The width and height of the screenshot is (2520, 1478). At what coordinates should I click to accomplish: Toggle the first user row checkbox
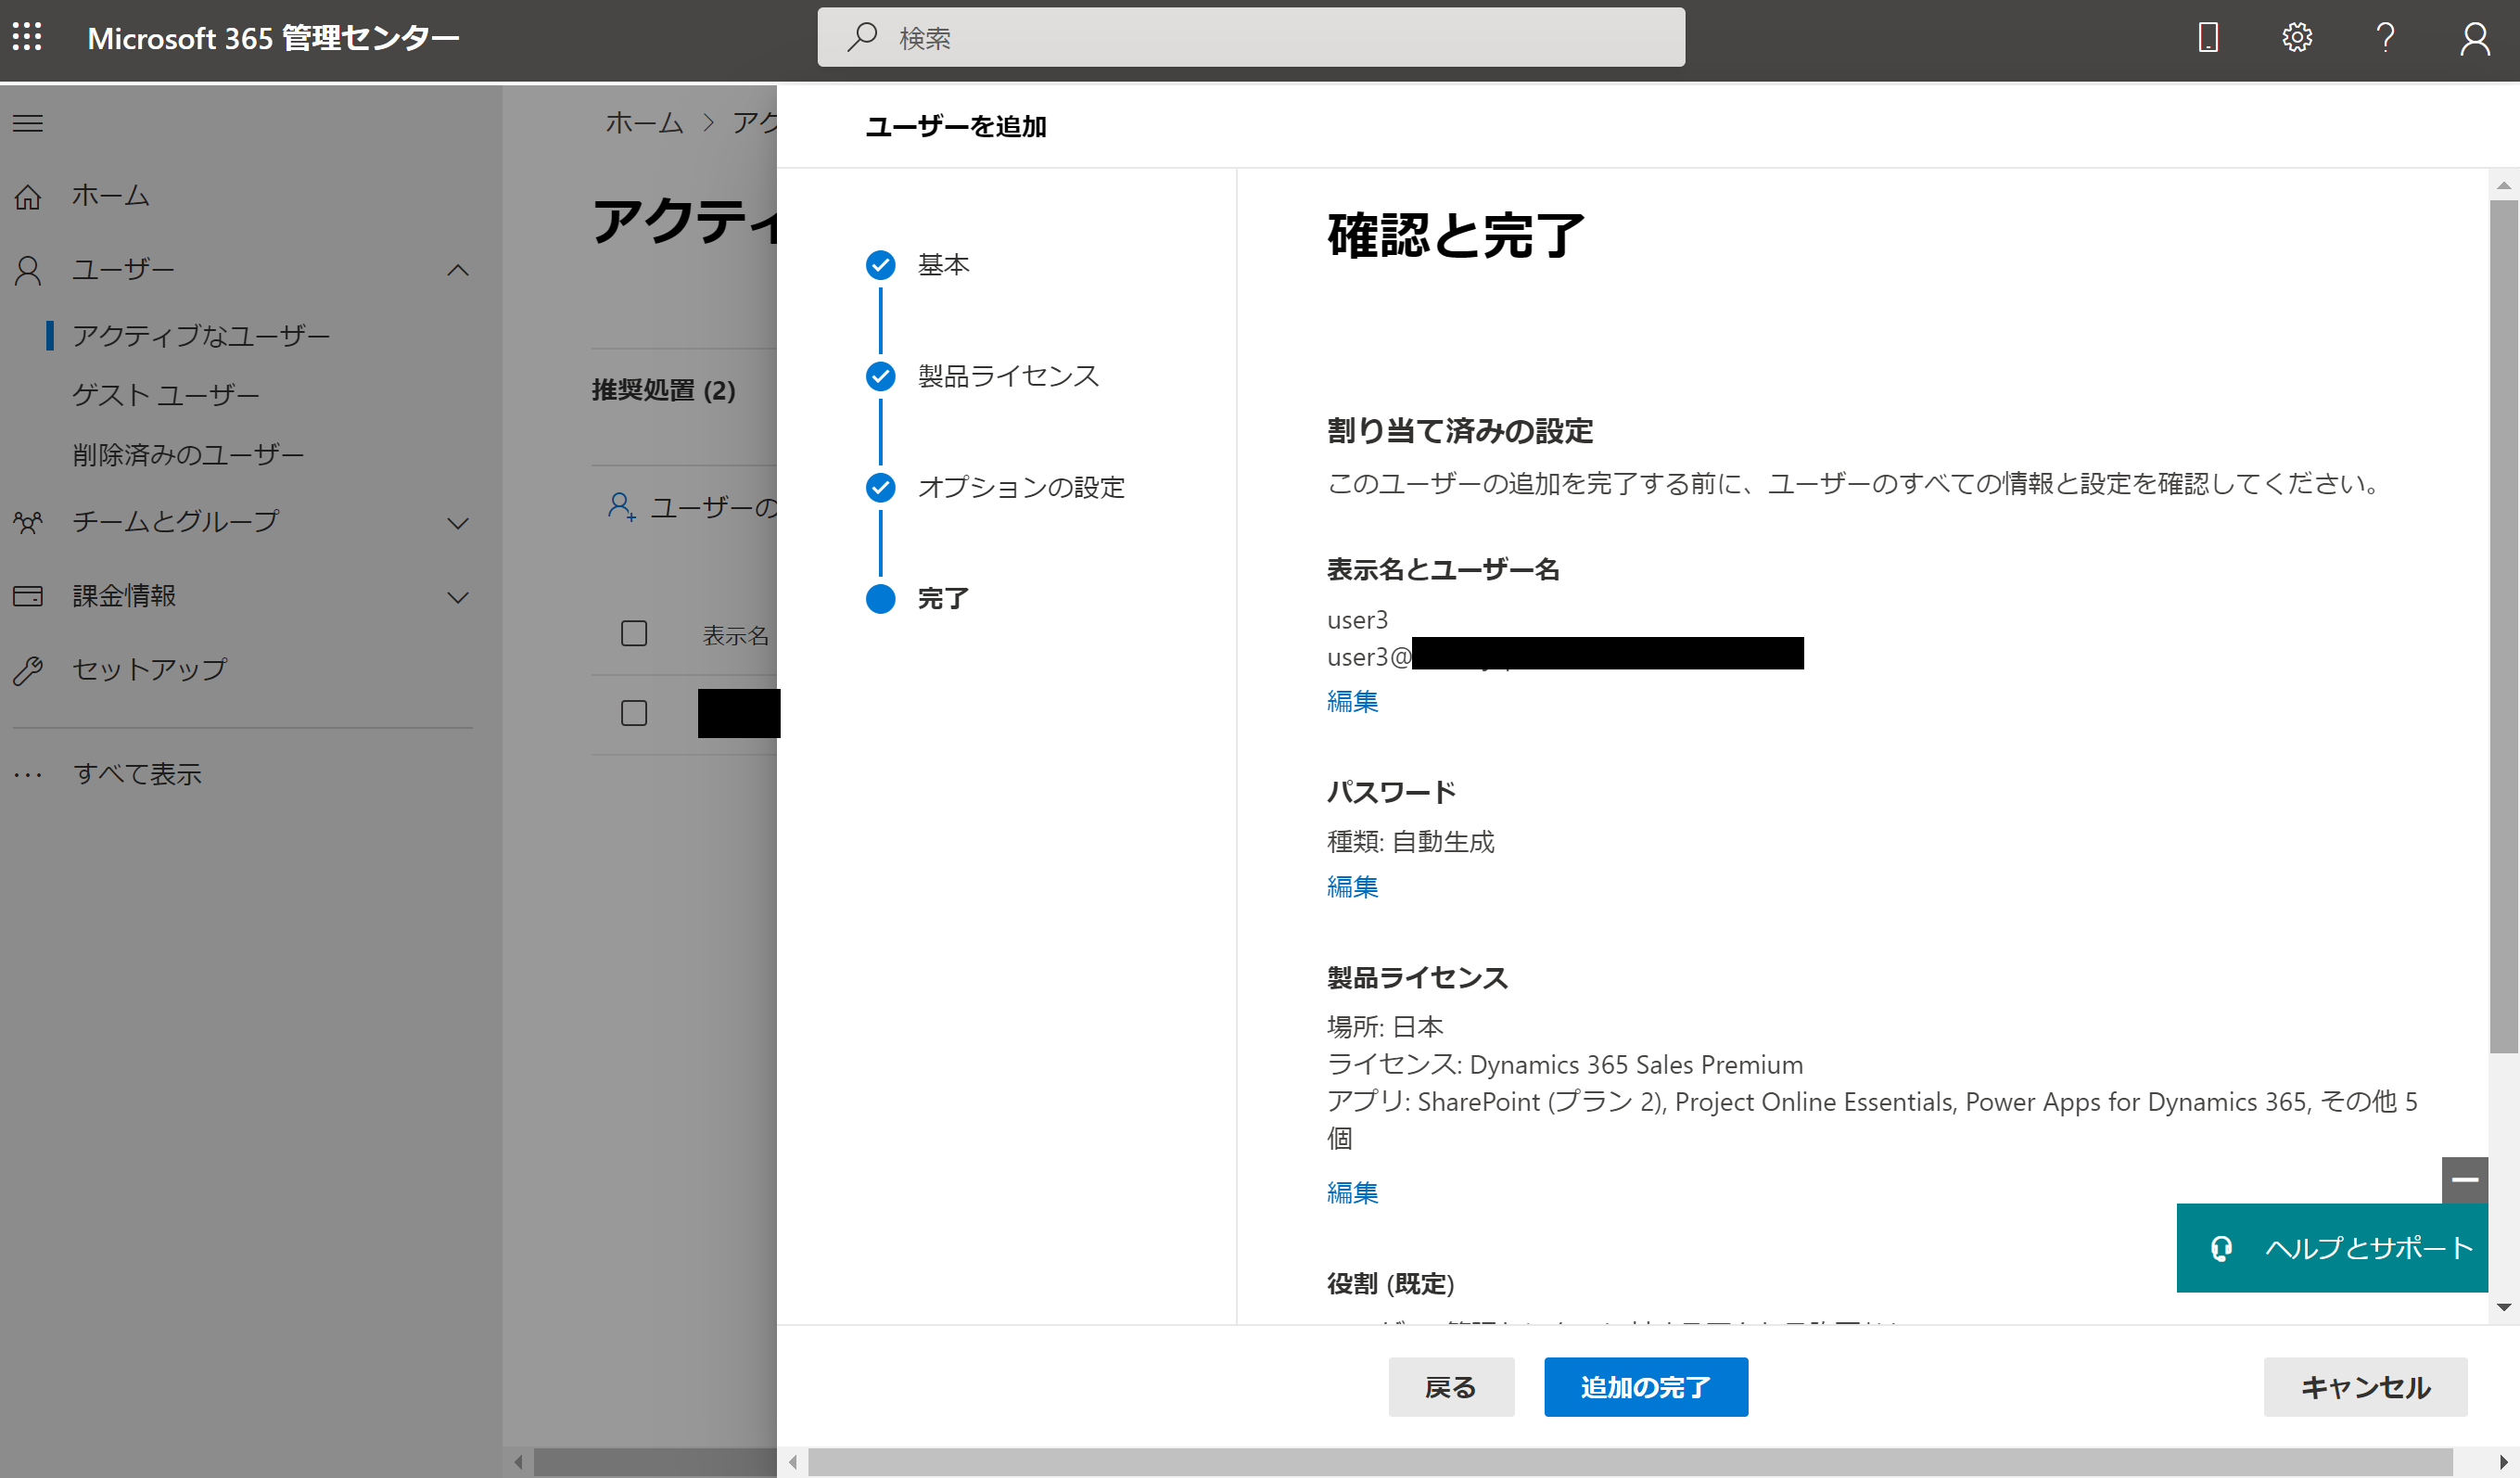(x=634, y=713)
